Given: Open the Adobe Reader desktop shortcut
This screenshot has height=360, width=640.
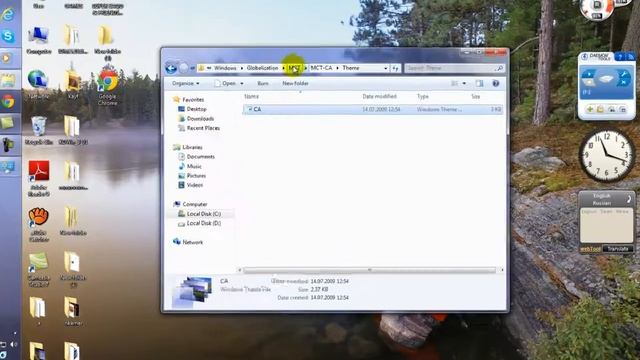Looking at the screenshot, I should click(39, 179).
